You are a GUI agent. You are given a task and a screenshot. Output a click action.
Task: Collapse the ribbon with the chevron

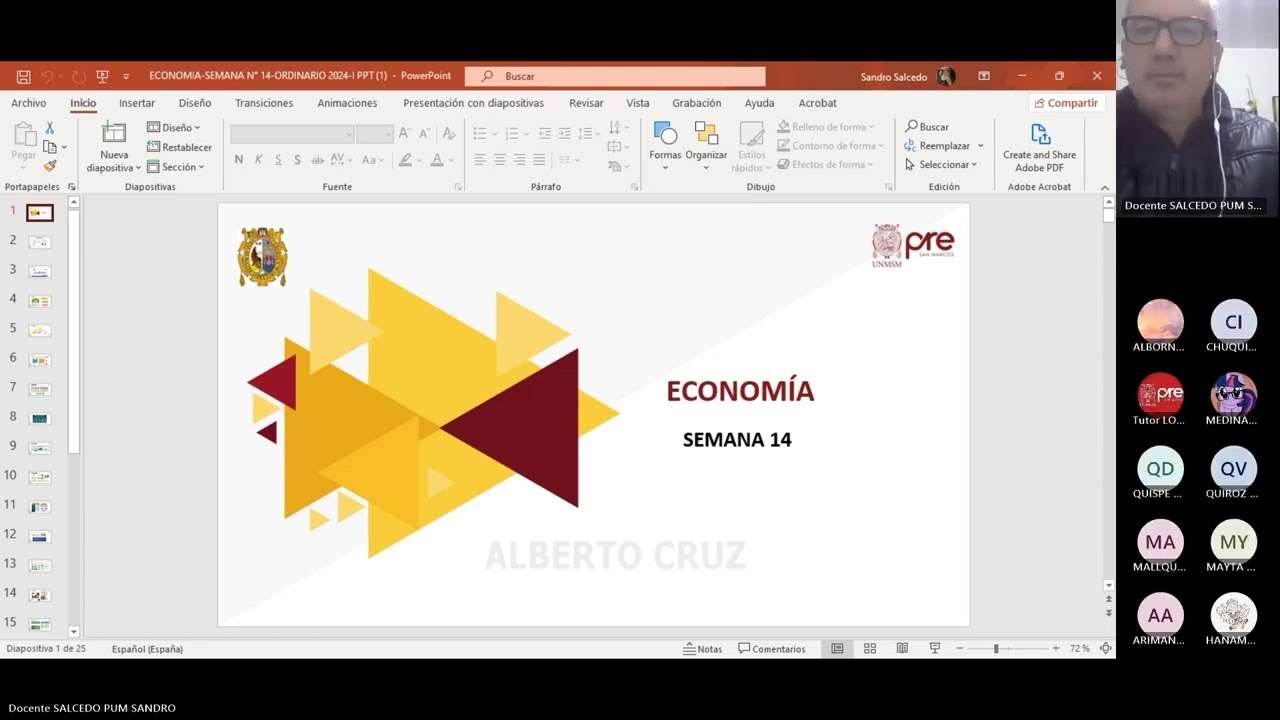(1105, 188)
